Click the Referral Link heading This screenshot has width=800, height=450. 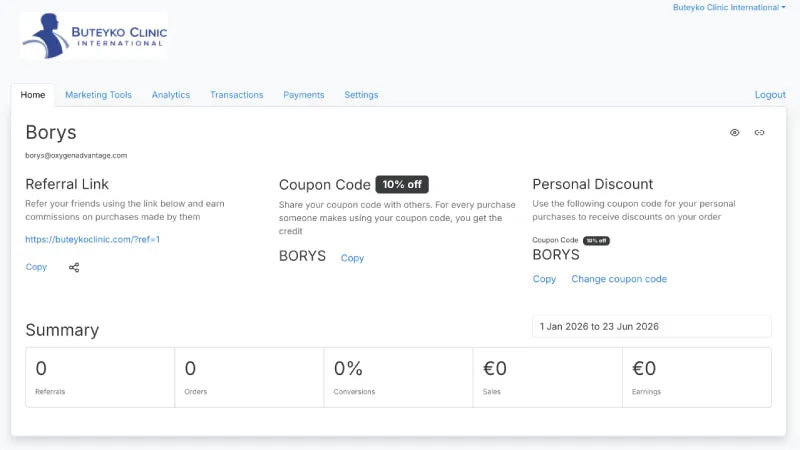[67, 184]
